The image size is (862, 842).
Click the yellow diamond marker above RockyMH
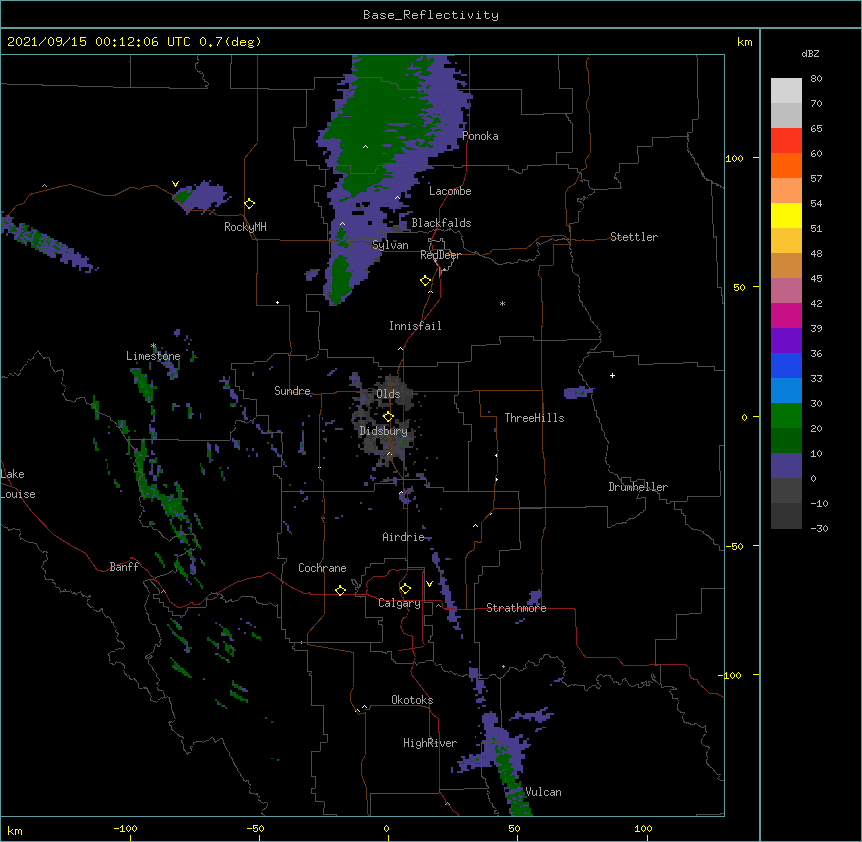[x=250, y=204]
